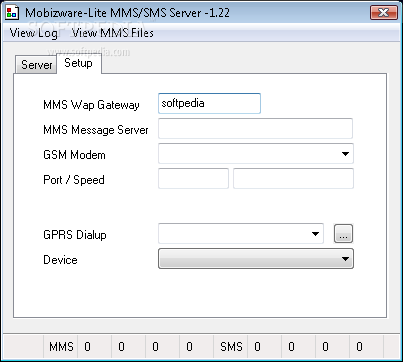Screen dimensions: 403x362
Task: Open the View MMS Files menu
Action: point(113,33)
